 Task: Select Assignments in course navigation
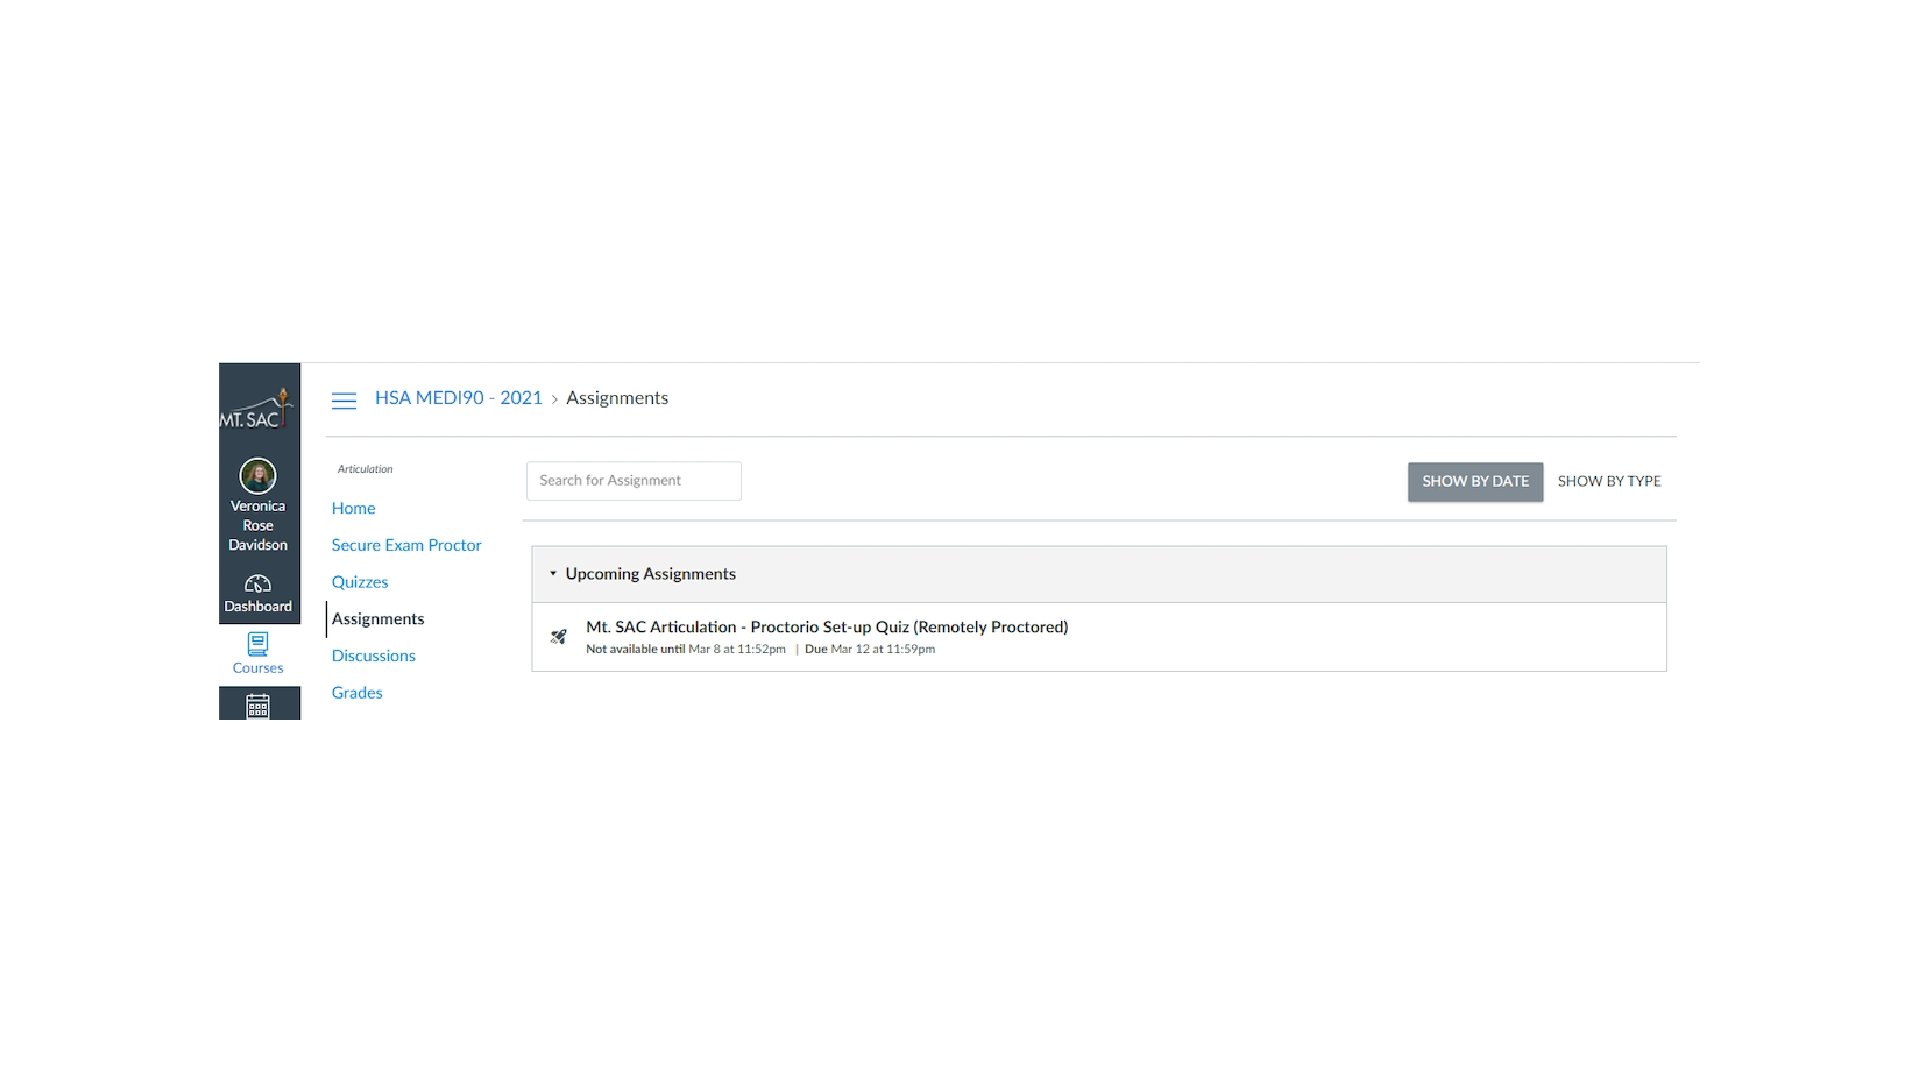pos(377,619)
